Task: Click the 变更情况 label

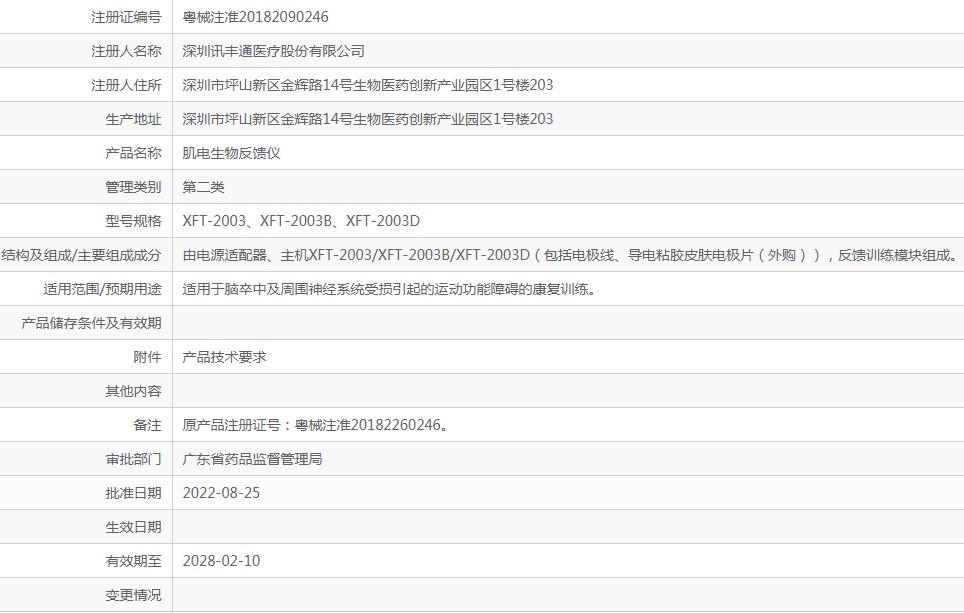Action: point(133,595)
